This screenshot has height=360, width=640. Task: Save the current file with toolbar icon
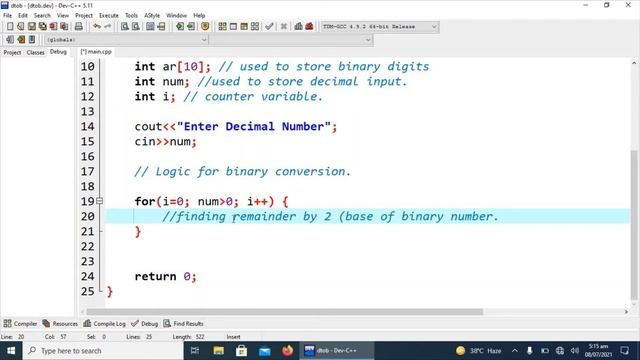click(x=31, y=27)
